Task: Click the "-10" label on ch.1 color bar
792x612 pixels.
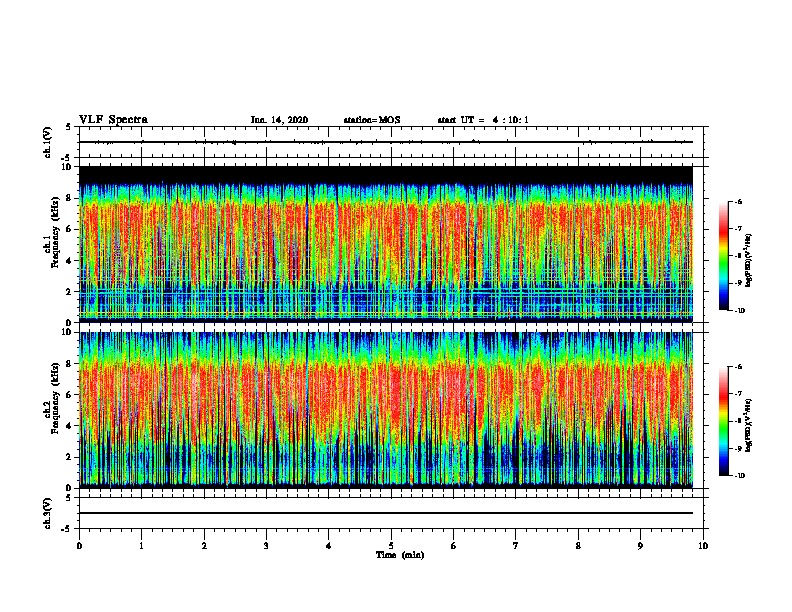Action: [x=740, y=311]
